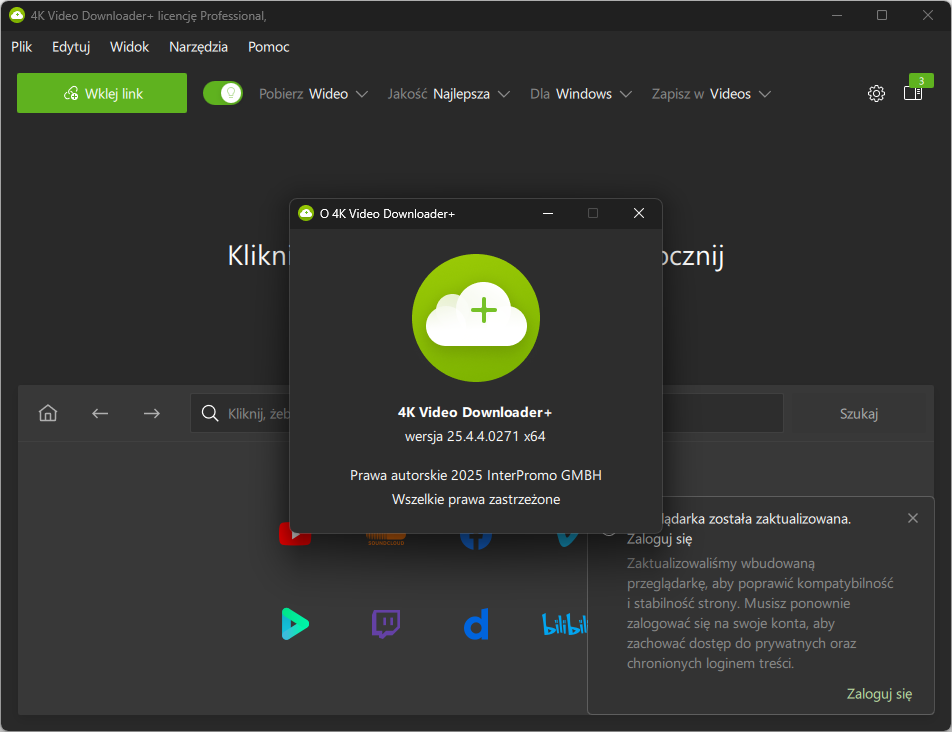Viewport: 952px width, 732px height.
Task: Open the Pobierz Wideo dropdown
Action: (313, 94)
